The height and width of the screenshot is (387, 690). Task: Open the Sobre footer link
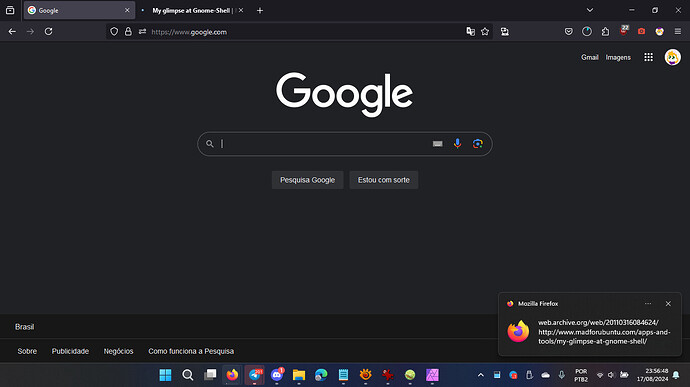click(x=27, y=351)
